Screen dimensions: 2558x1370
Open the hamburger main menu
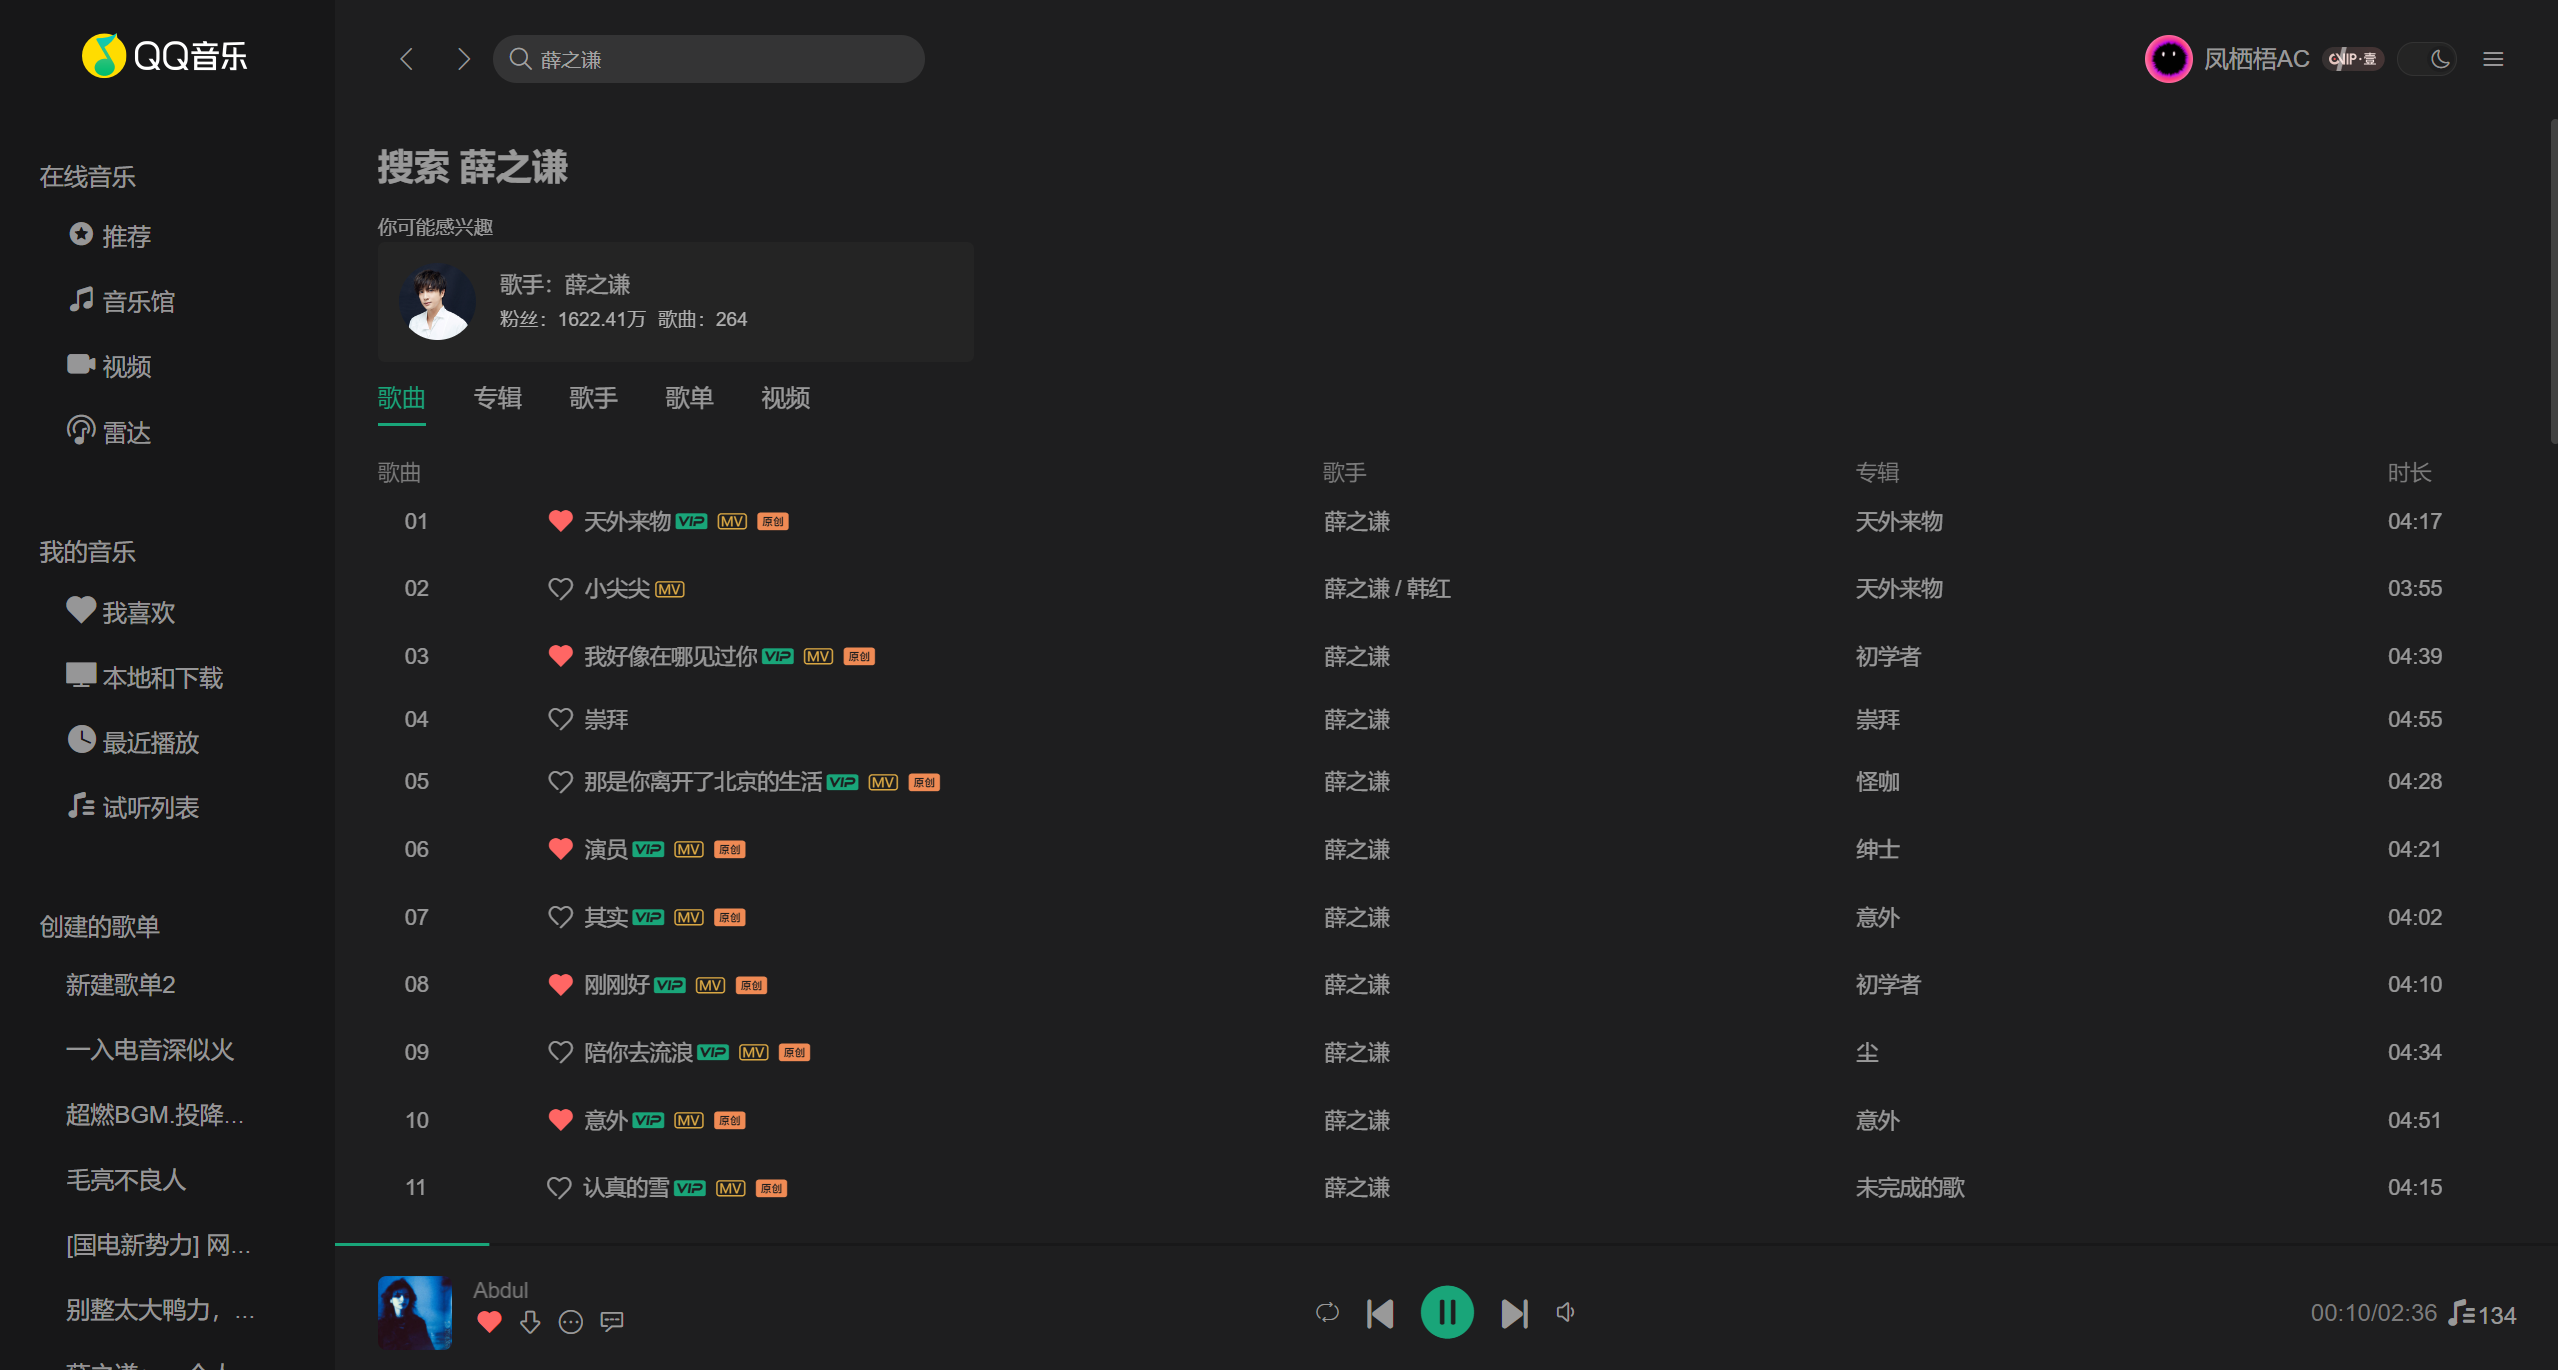click(x=2493, y=59)
